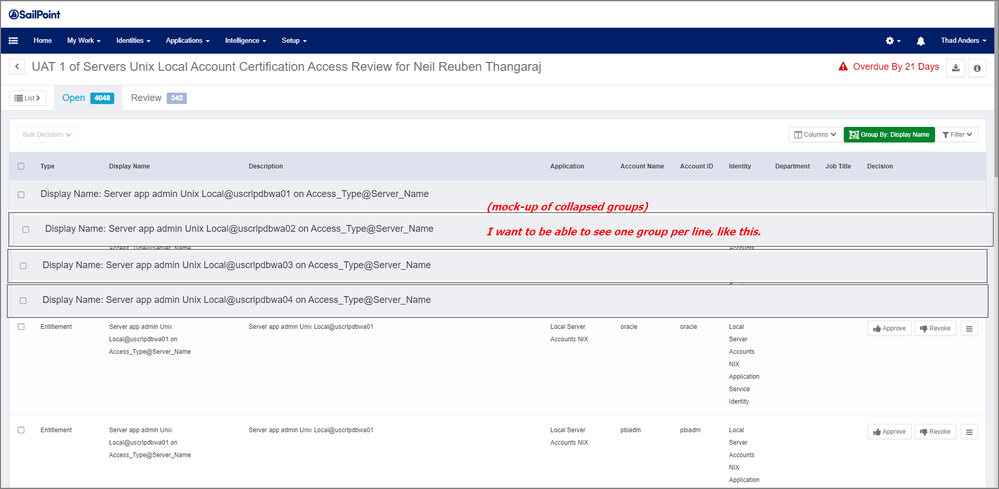Image resolution: width=999 pixels, height=489 pixels.
Task: Revoke the pbiadm account entitlement
Action: click(934, 432)
